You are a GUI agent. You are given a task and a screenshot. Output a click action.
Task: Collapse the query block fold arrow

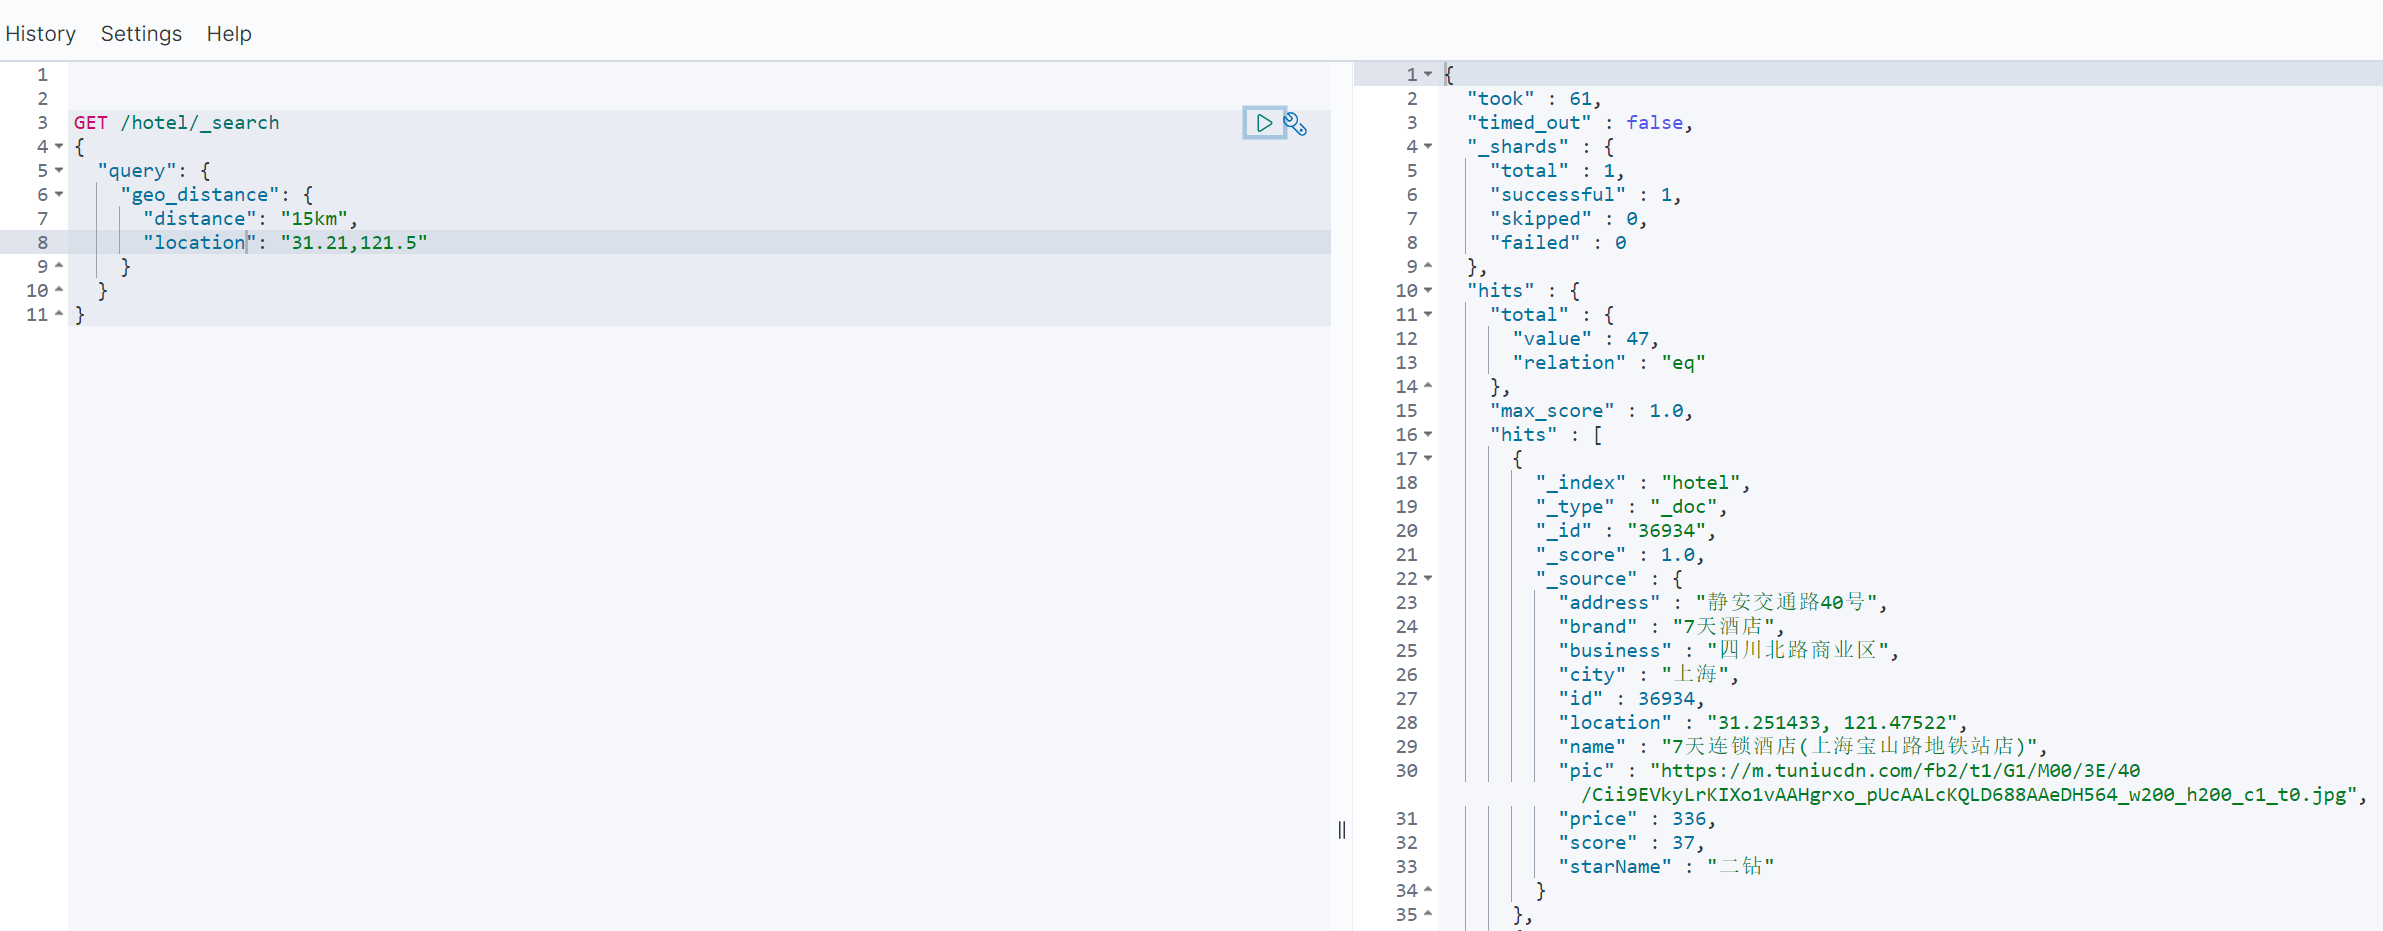[59, 170]
